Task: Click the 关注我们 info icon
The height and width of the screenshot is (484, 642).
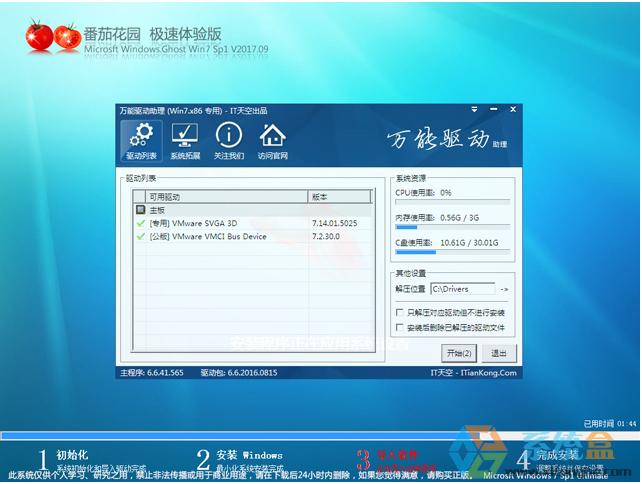Action: [228, 142]
